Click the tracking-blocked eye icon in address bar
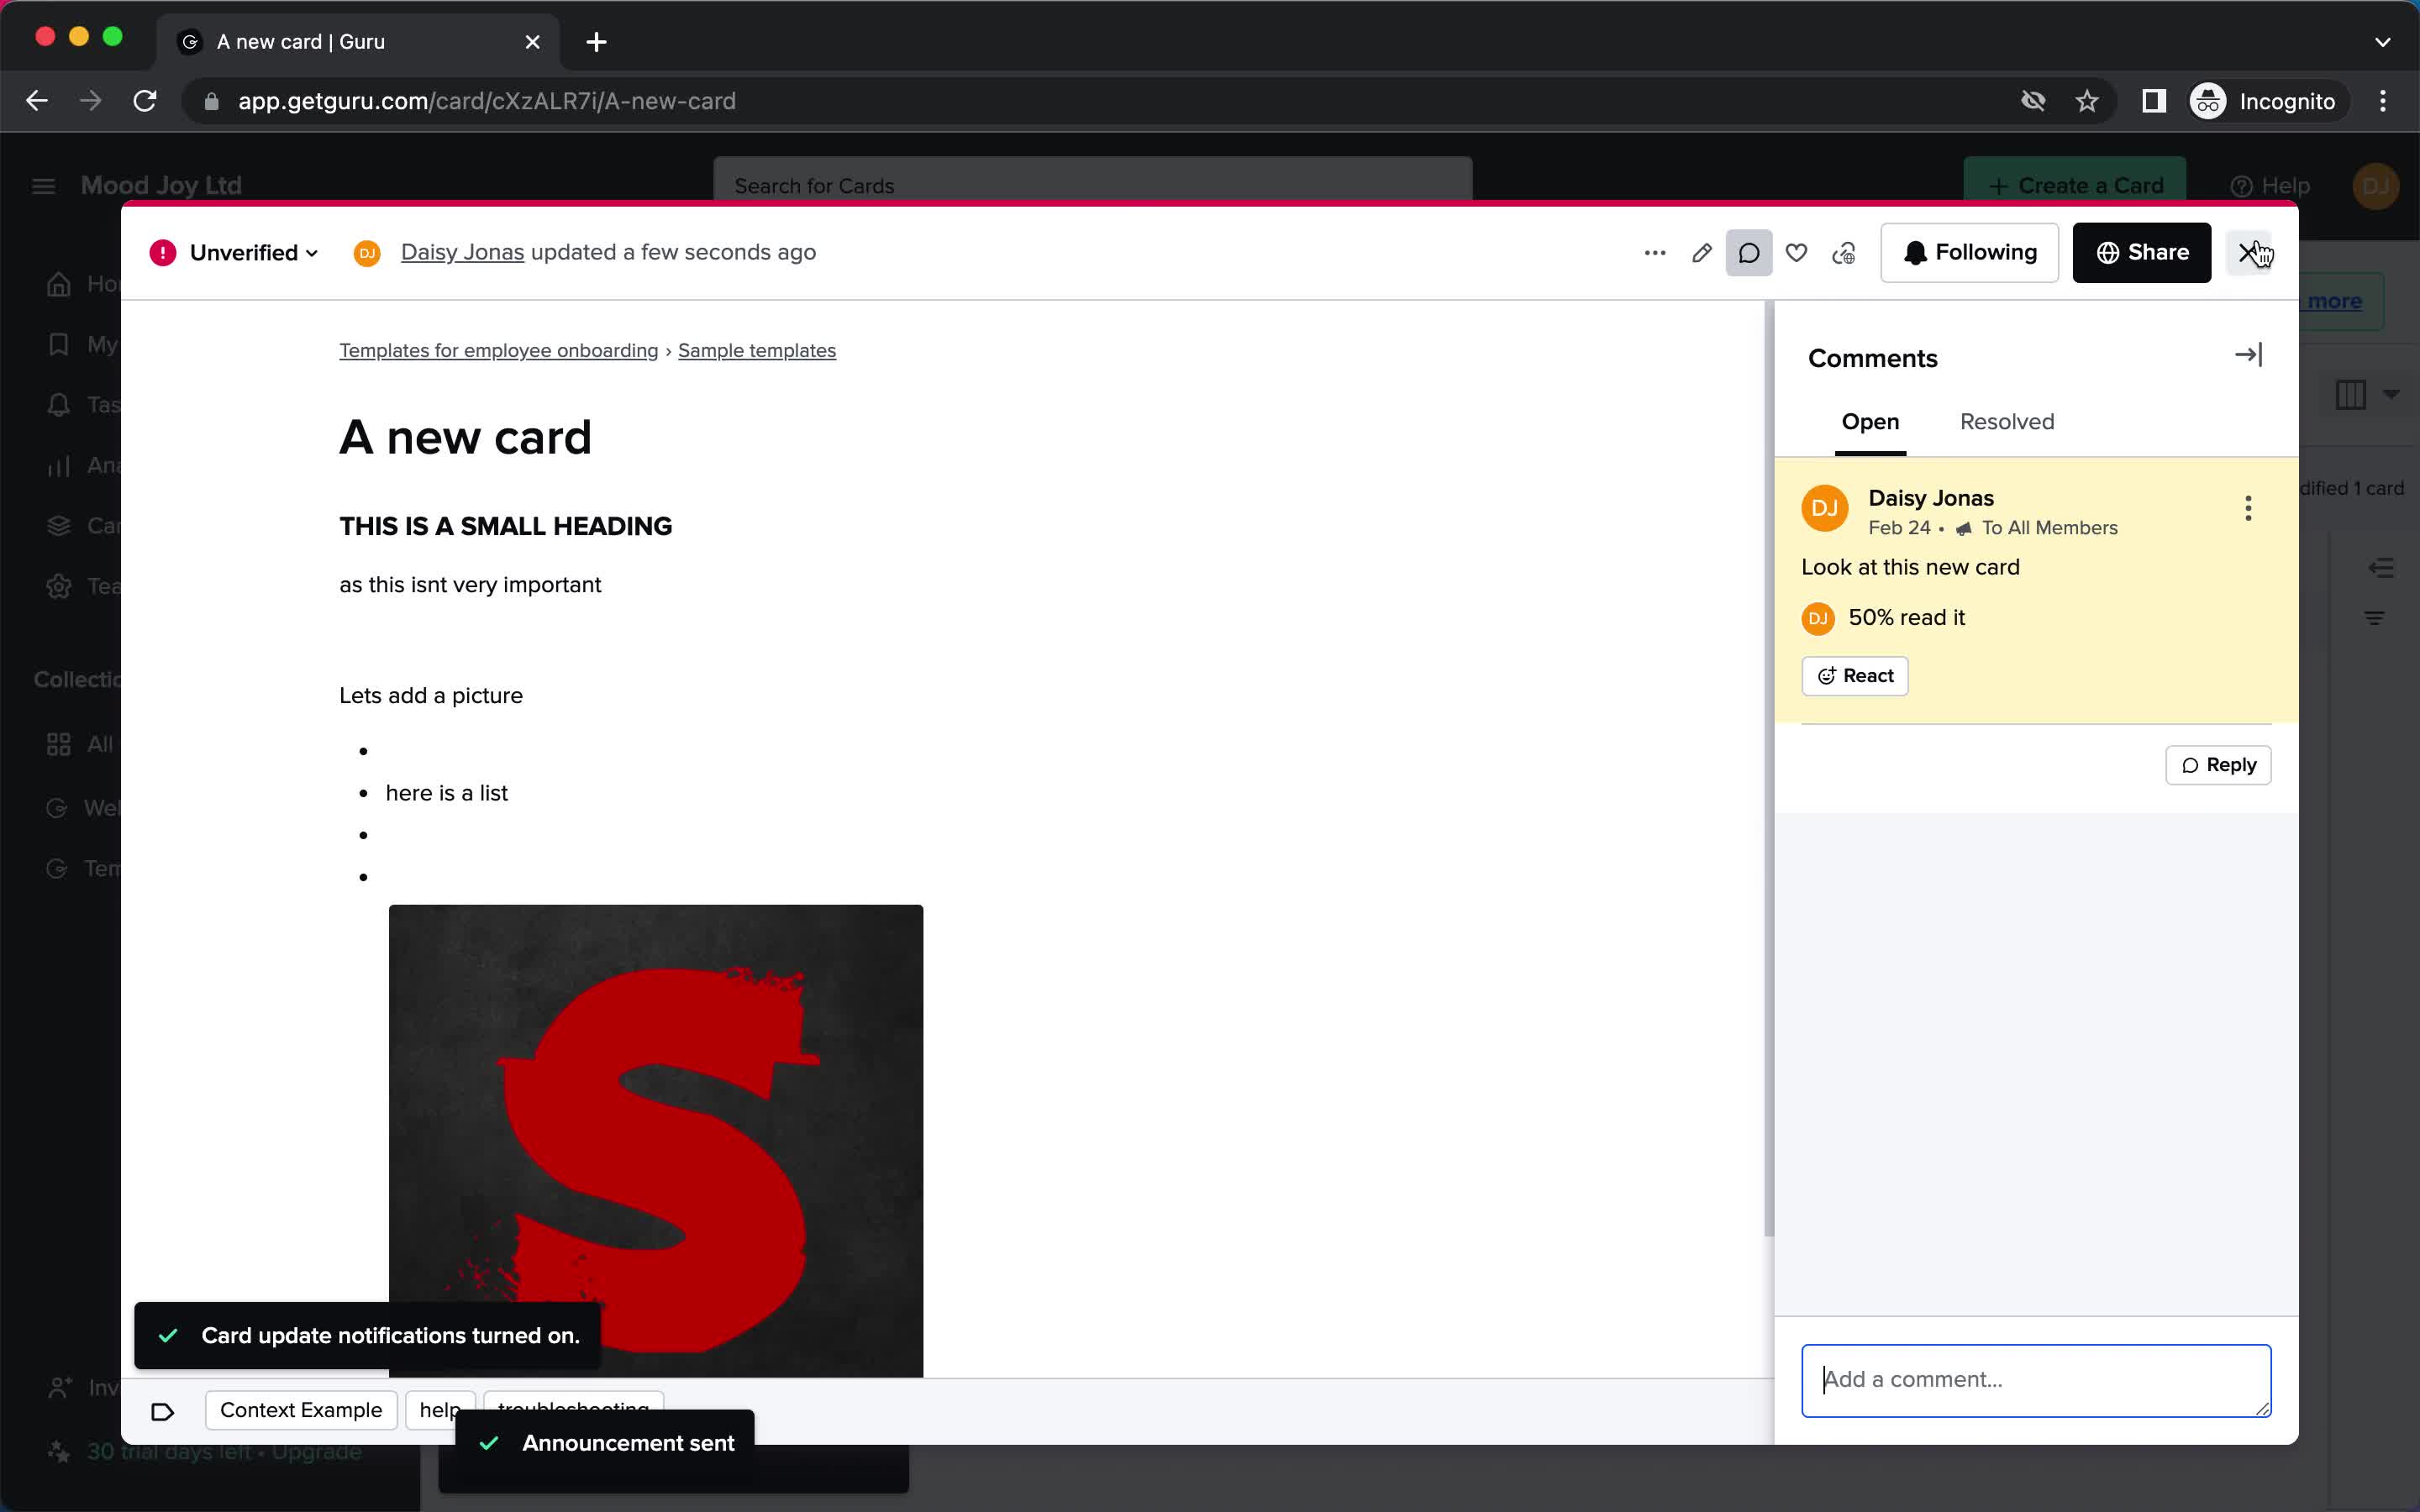2420x1512 pixels. tap(2033, 101)
